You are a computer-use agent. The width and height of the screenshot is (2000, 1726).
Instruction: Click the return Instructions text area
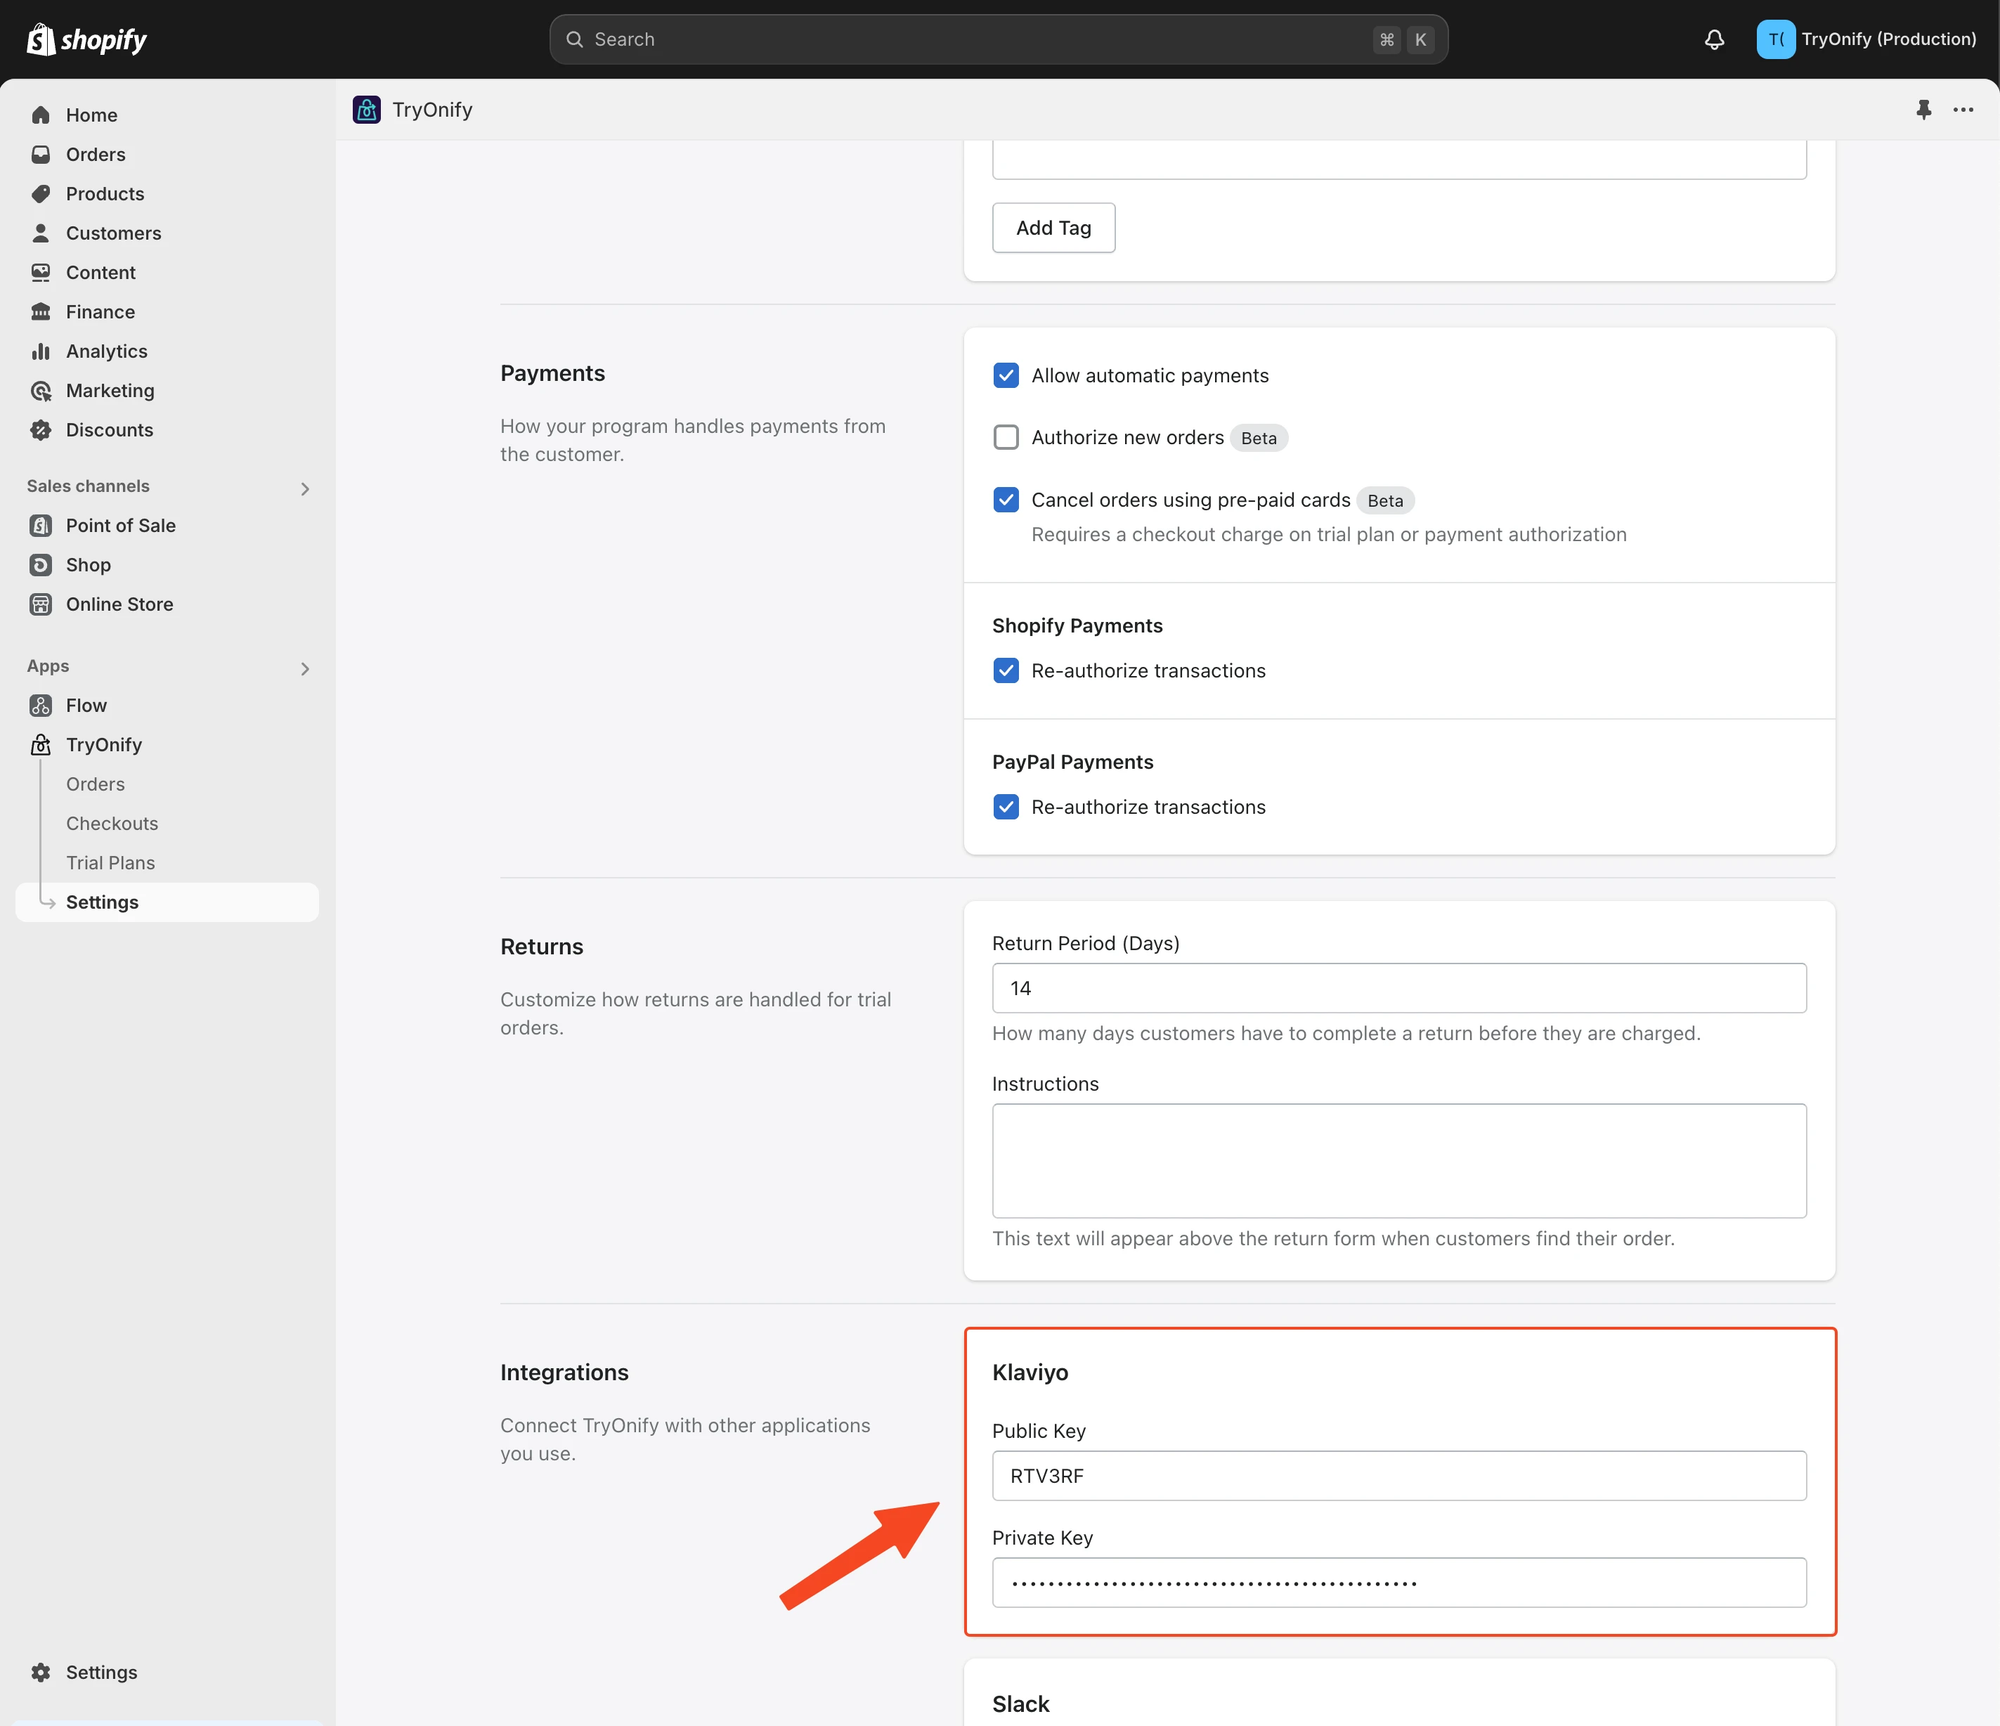(x=1399, y=1161)
